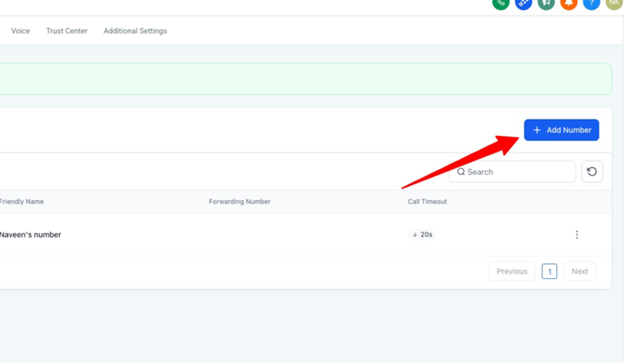Screen dimensions: 624x363
Task: Click the Previous pagination button
Action: (x=512, y=271)
